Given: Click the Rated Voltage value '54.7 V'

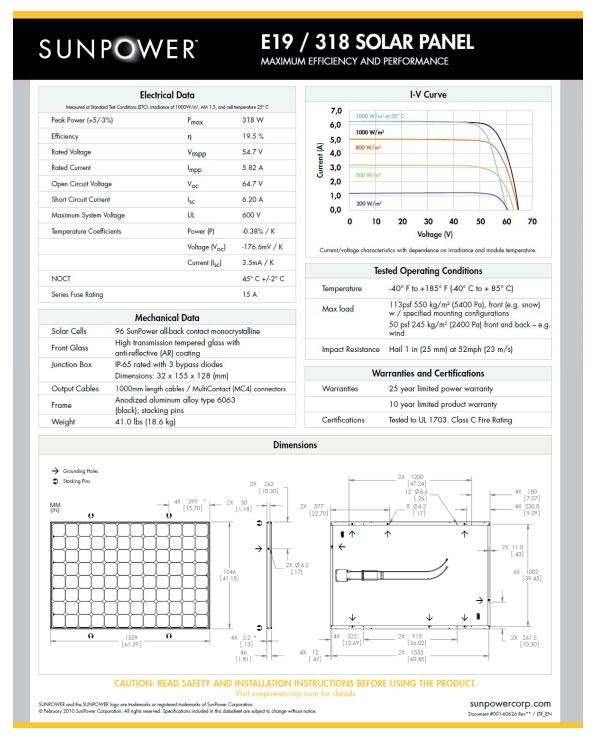Looking at the screenshot, I should [252, 152].
